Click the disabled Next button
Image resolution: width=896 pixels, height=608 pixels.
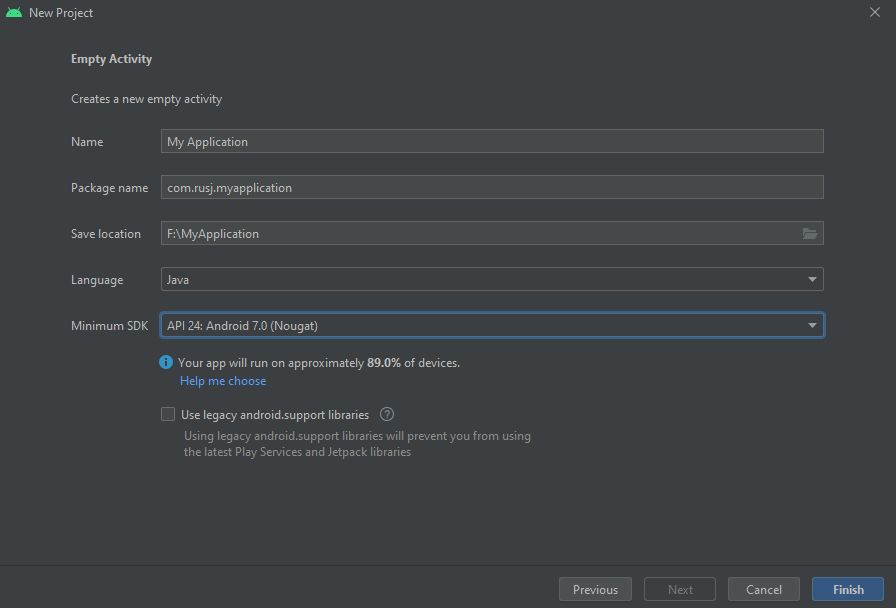coord(680,590)
